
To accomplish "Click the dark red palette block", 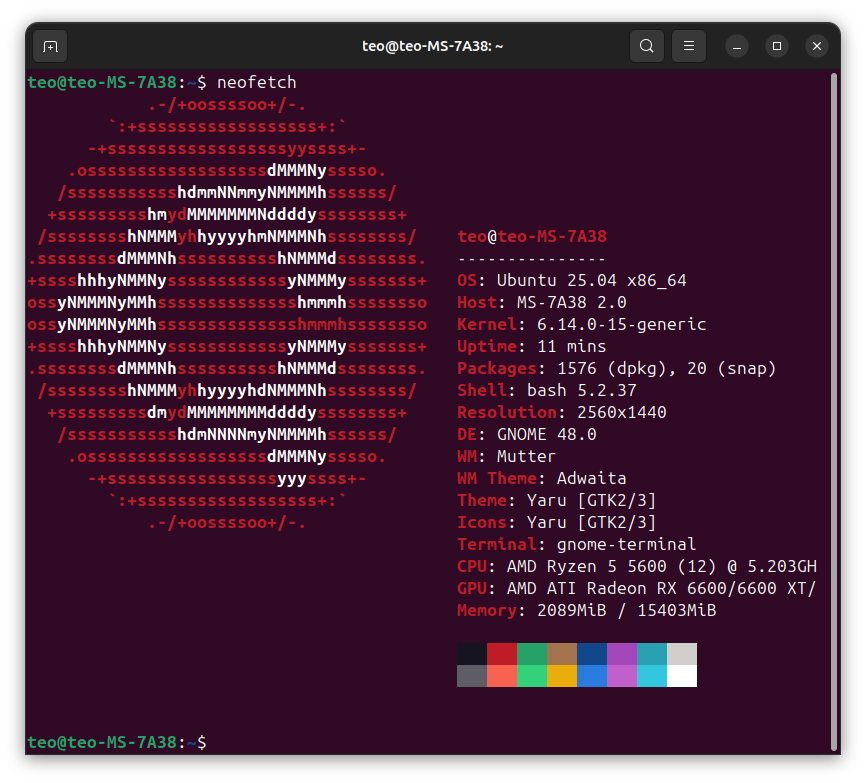I will (502, 654).
